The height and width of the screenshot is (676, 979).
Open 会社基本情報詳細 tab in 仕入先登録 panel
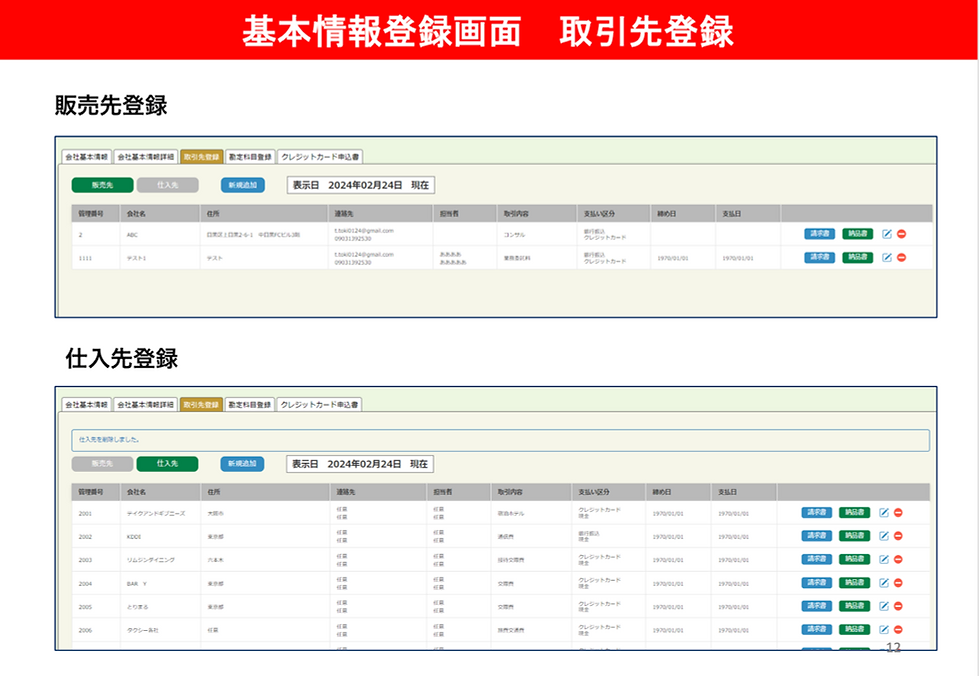point(146,404)
